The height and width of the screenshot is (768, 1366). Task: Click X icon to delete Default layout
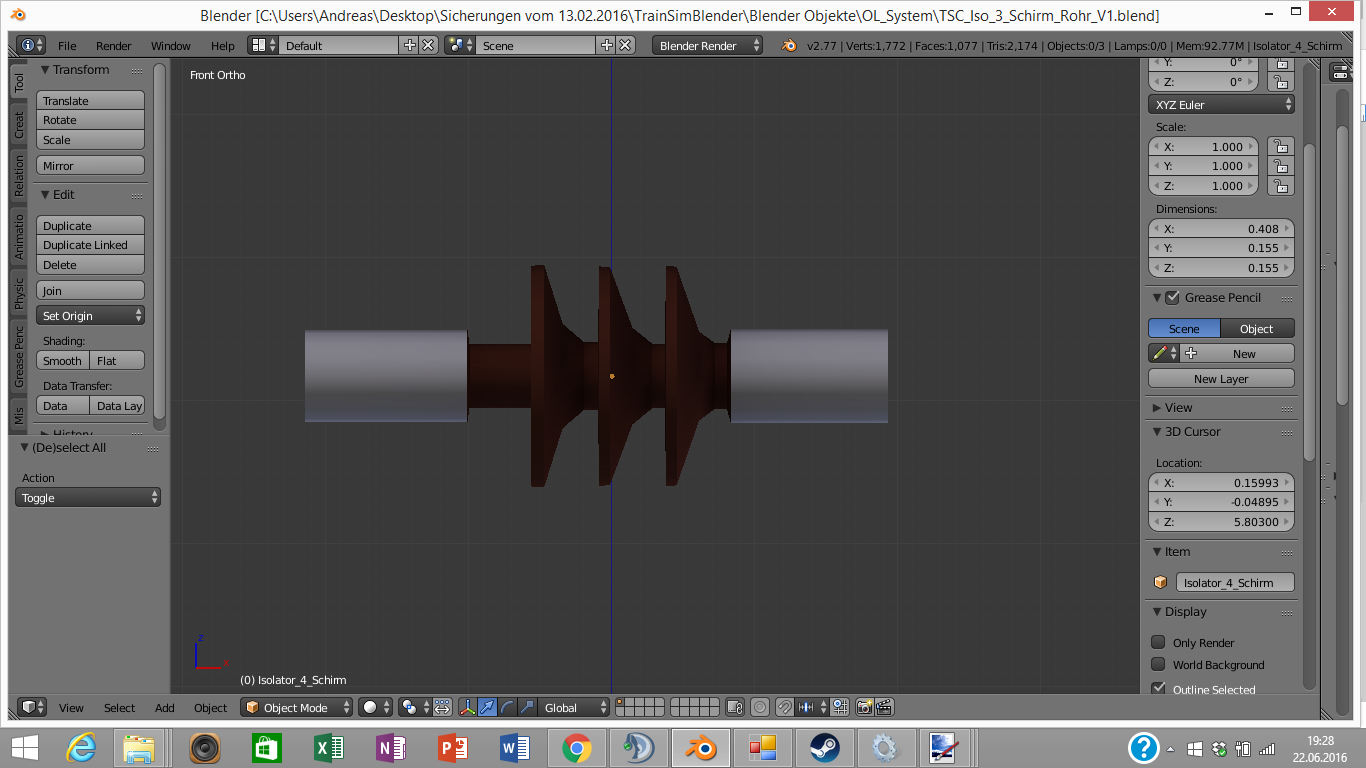point(428,46)
